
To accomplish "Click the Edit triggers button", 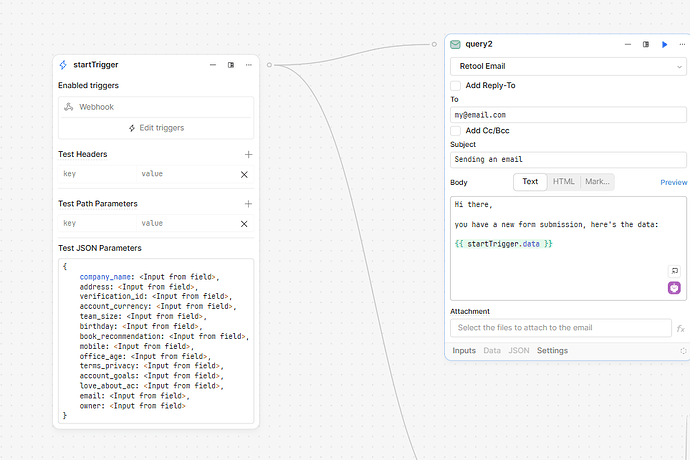I will [156, 128].
